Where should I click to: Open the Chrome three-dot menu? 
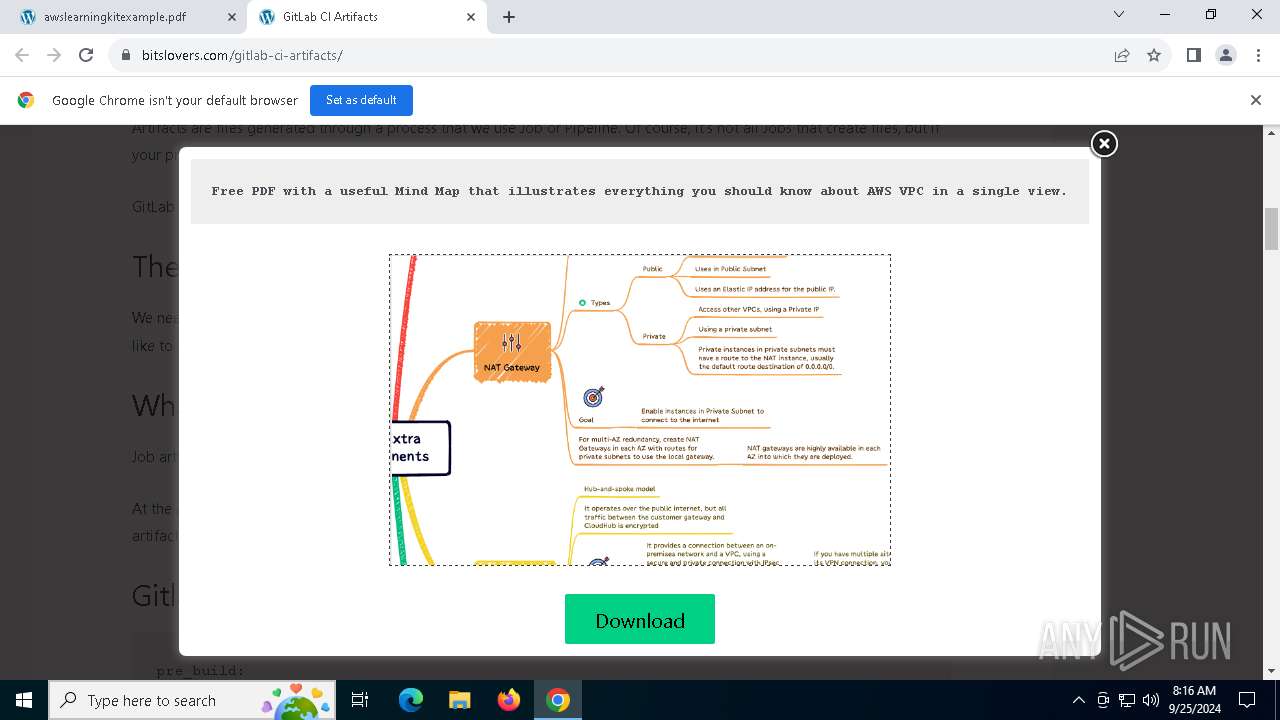click(x=1257, y=55)
